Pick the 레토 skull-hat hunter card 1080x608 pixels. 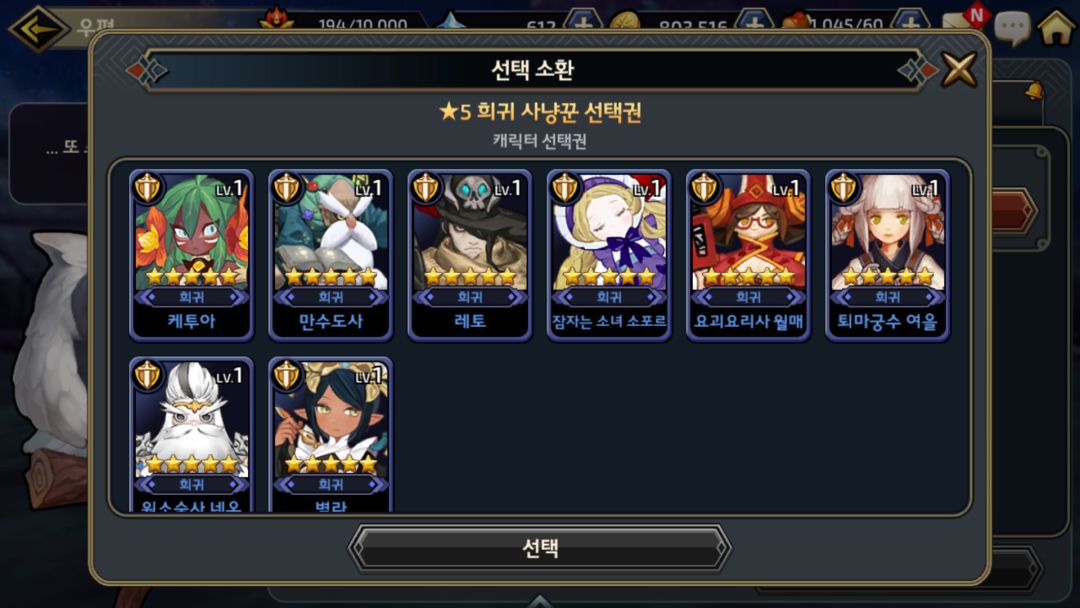point(470,255)
